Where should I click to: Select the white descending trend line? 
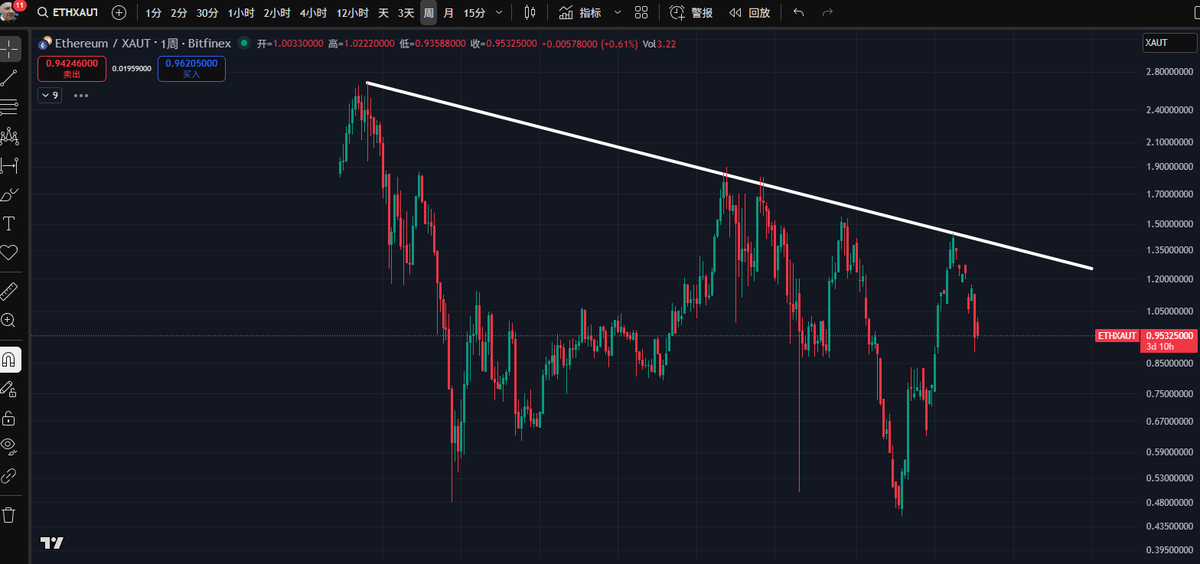730,176
